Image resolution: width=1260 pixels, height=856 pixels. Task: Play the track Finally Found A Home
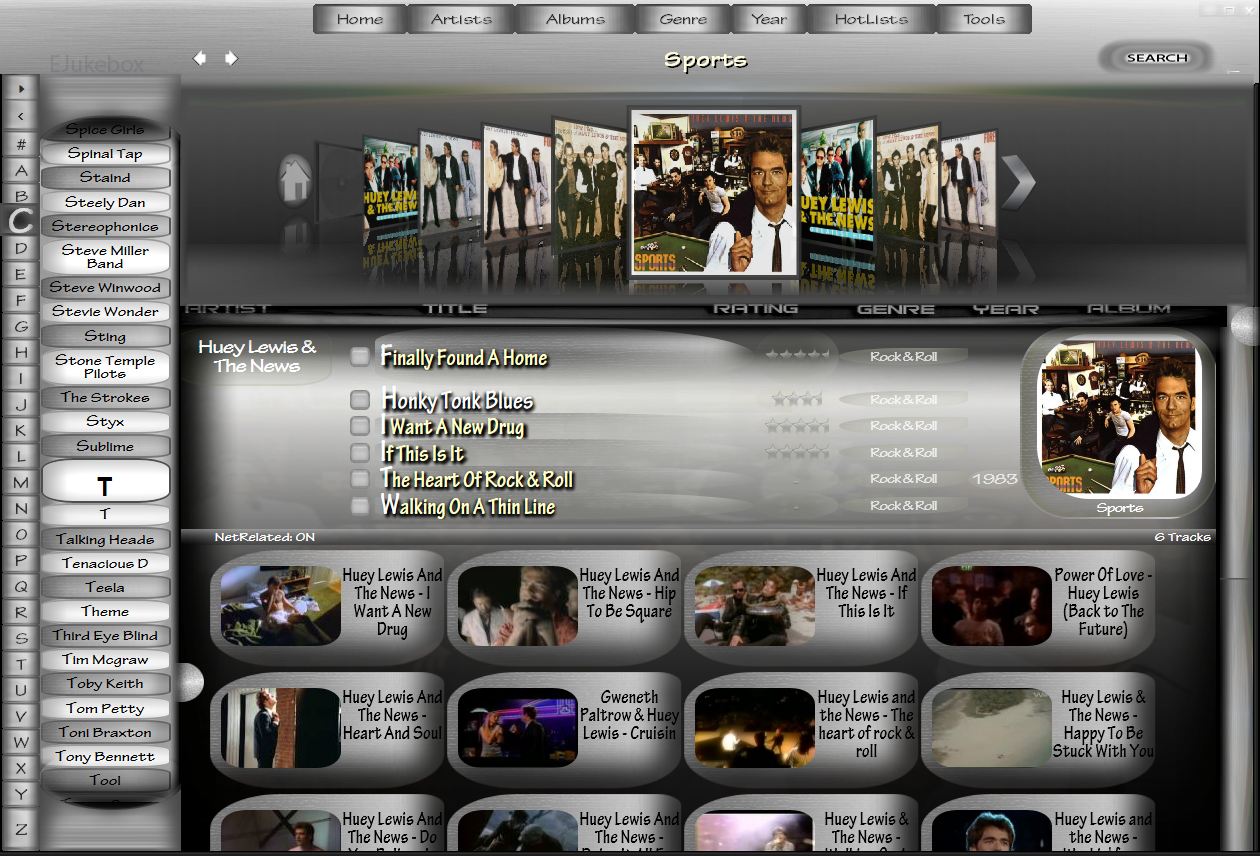pyautogui.click(x=465, y=357)
